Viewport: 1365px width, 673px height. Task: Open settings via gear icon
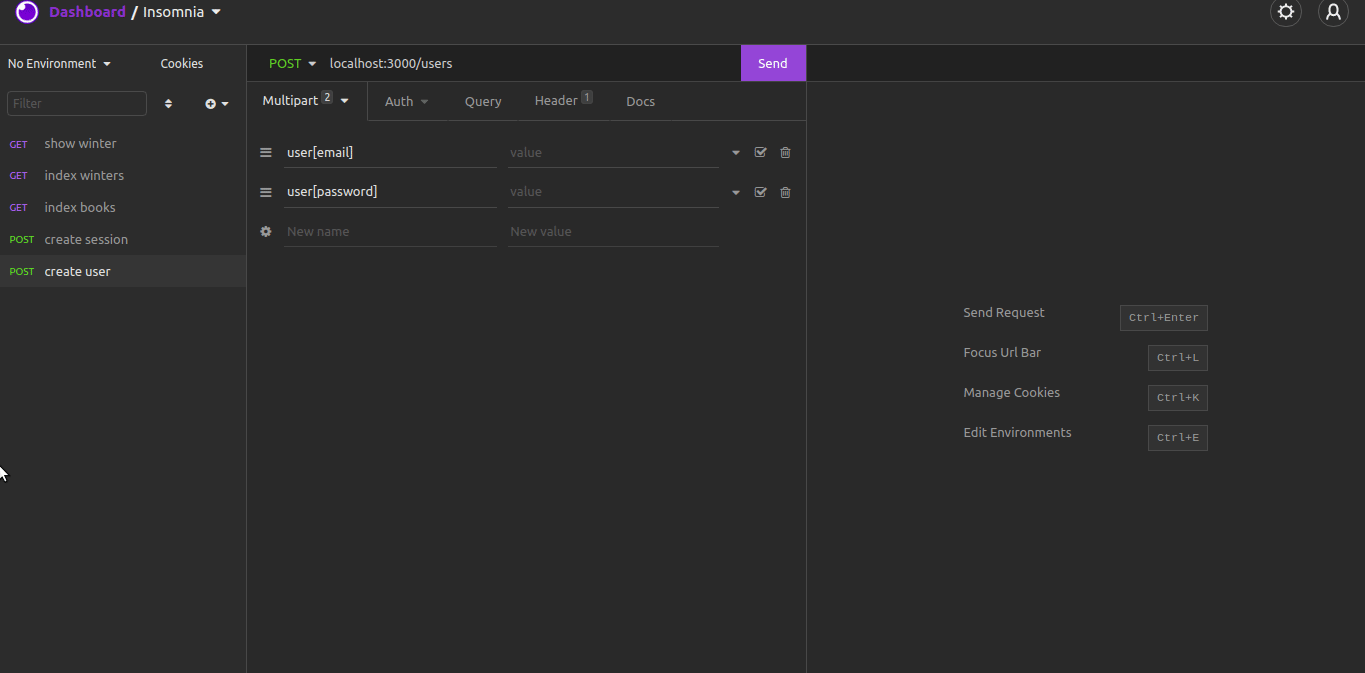tap(1286, 12)
